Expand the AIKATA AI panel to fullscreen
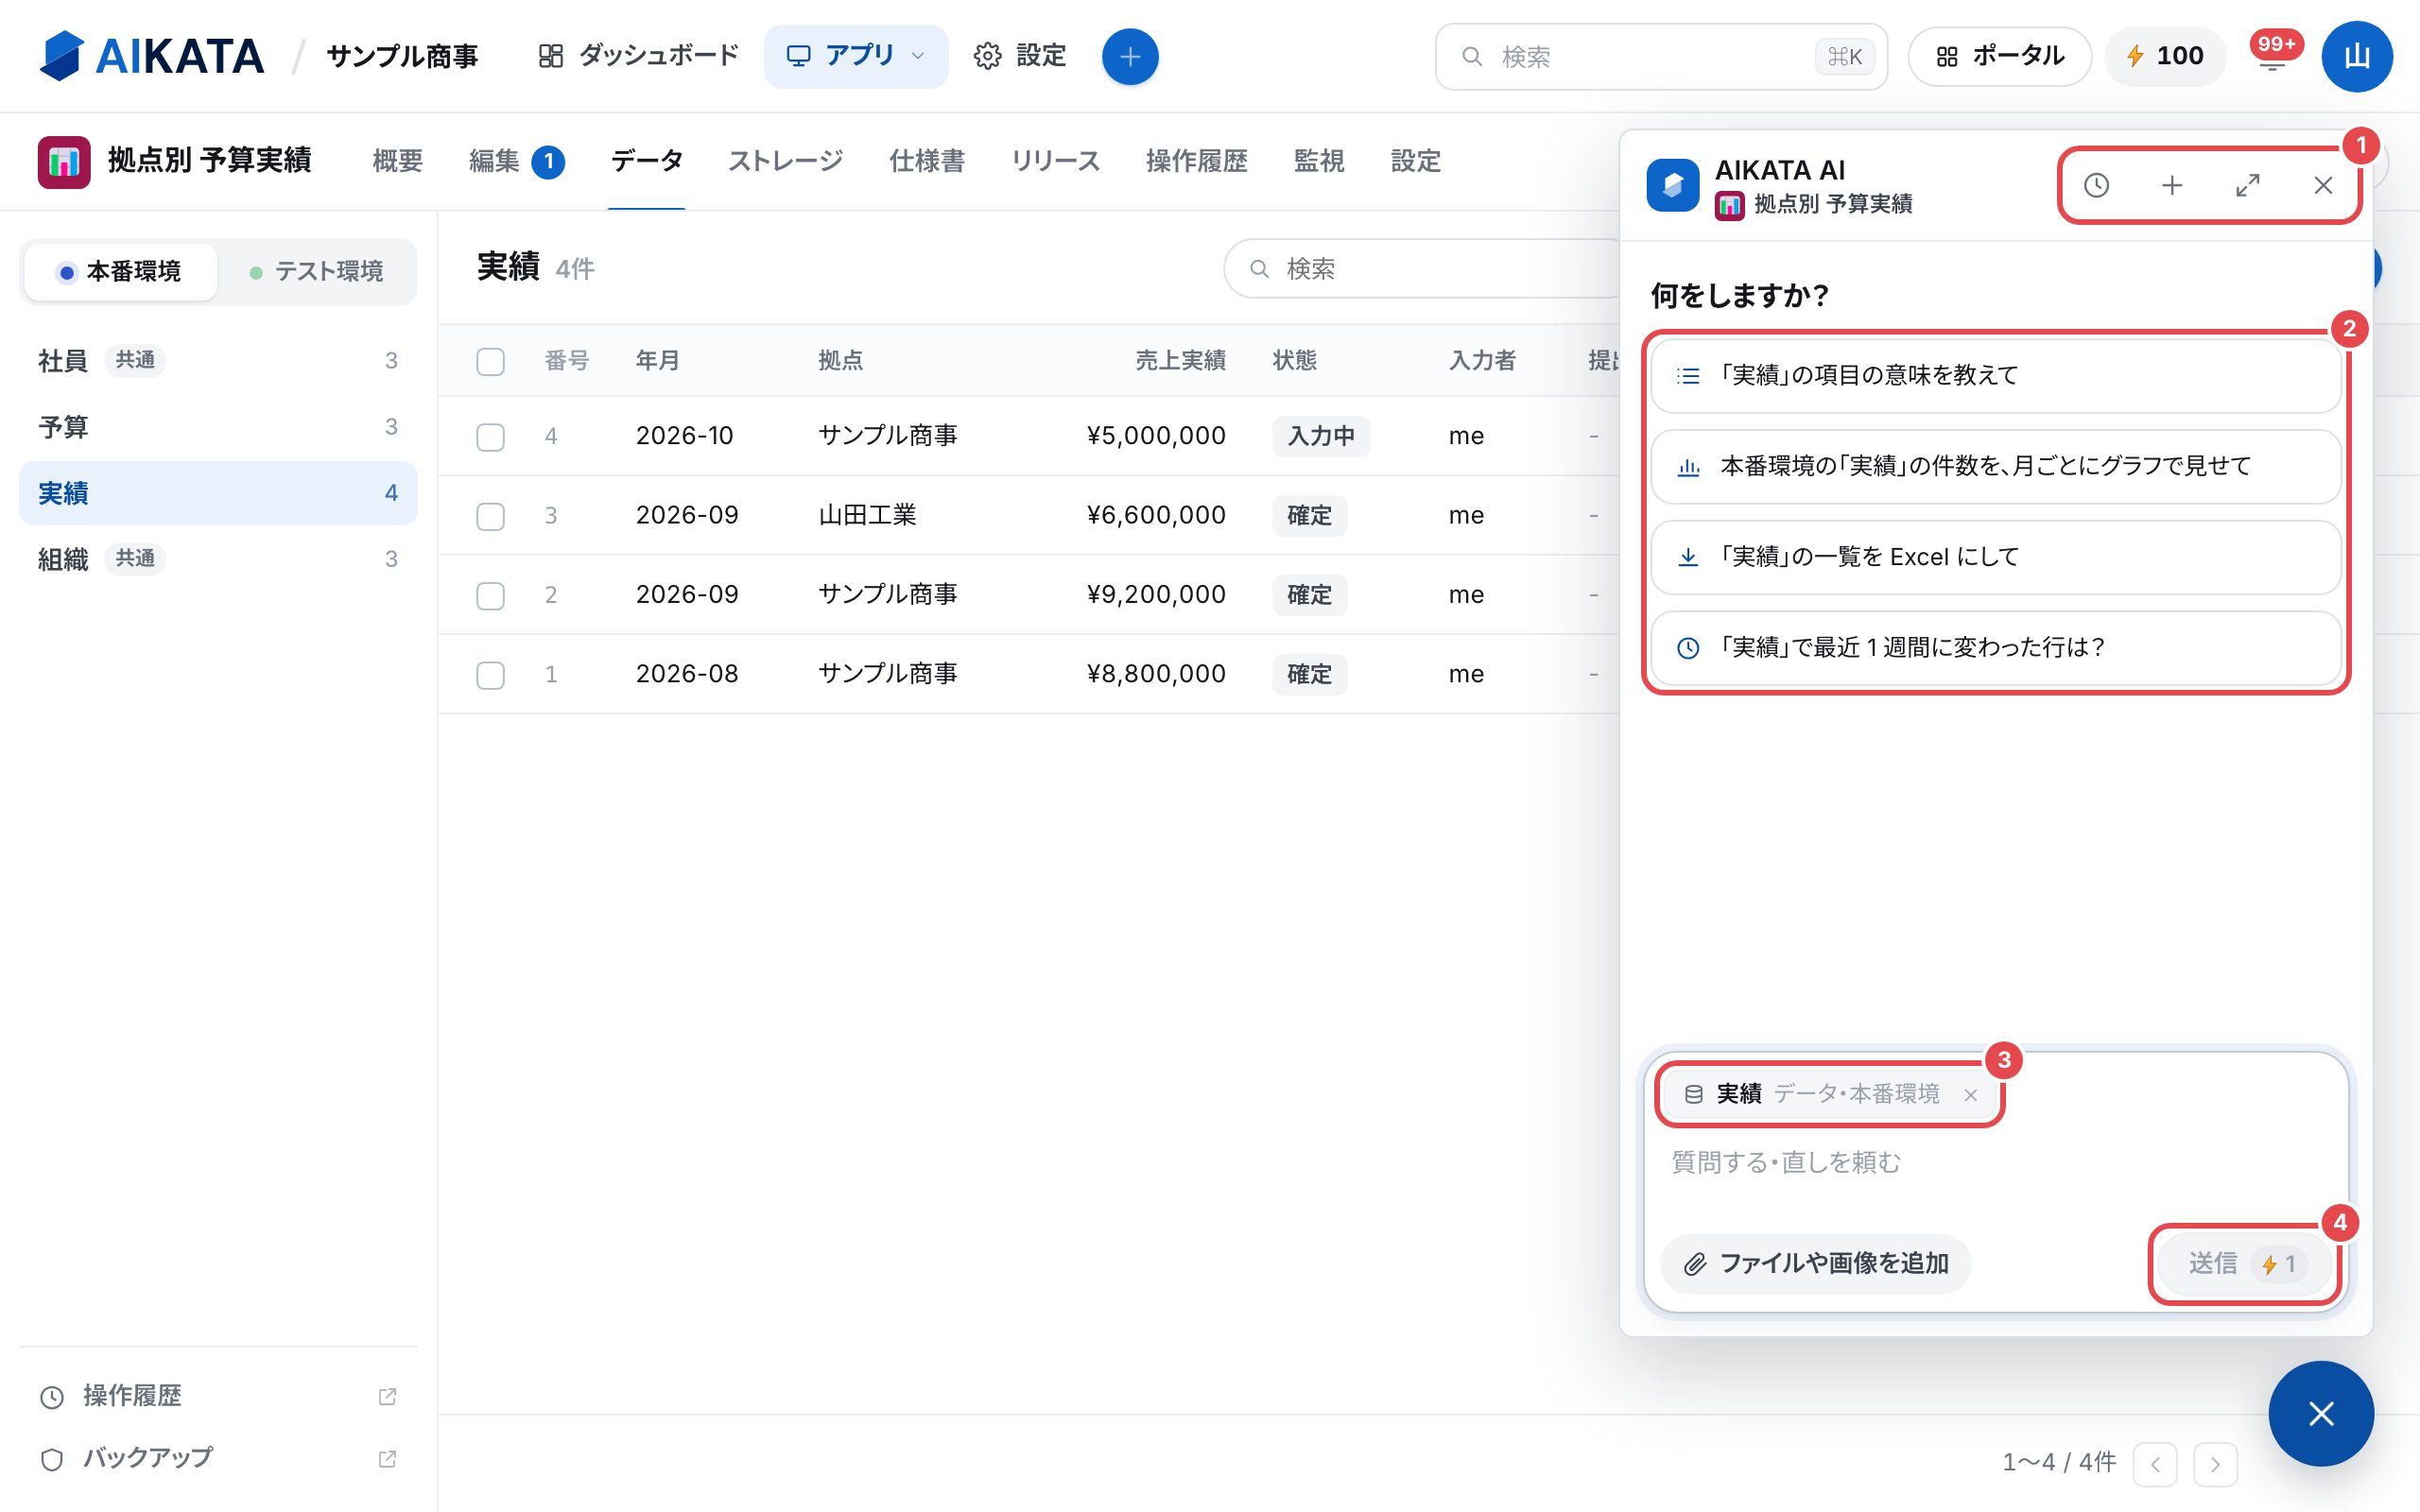This screenshot has width=2420, height=1512. [x=2248, y=185]
